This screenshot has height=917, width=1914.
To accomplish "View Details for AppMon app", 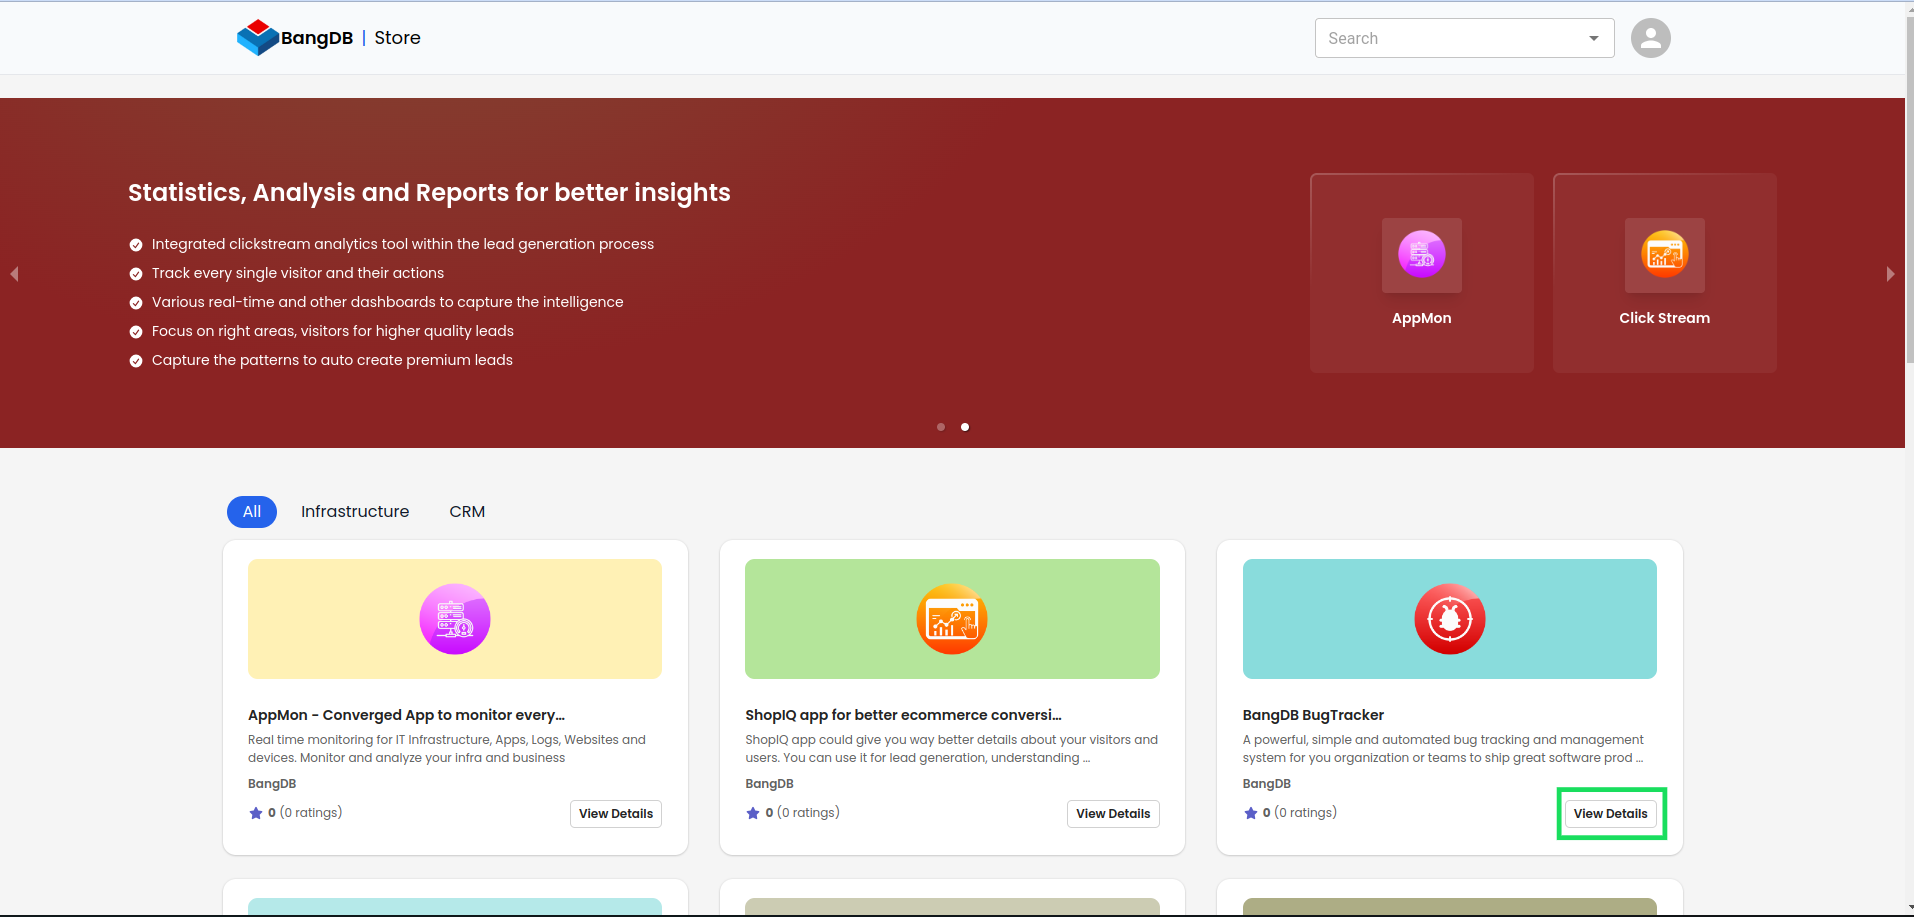I will point(616,813).
